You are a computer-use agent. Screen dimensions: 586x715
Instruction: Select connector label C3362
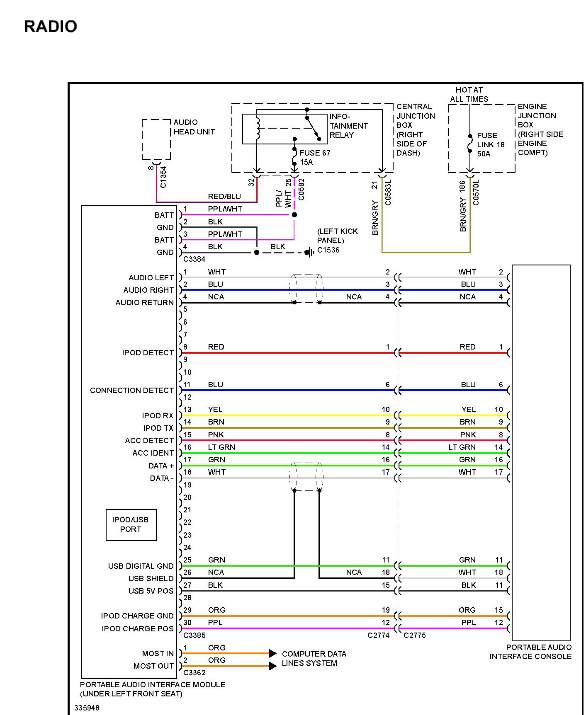[x=194, y=672]
